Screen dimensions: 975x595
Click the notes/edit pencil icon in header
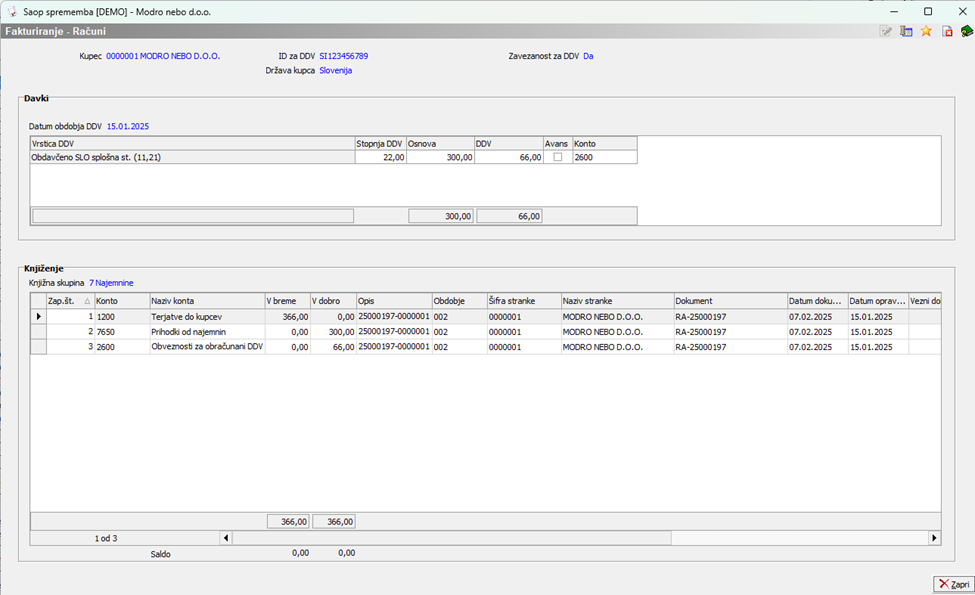click(886, 31)
